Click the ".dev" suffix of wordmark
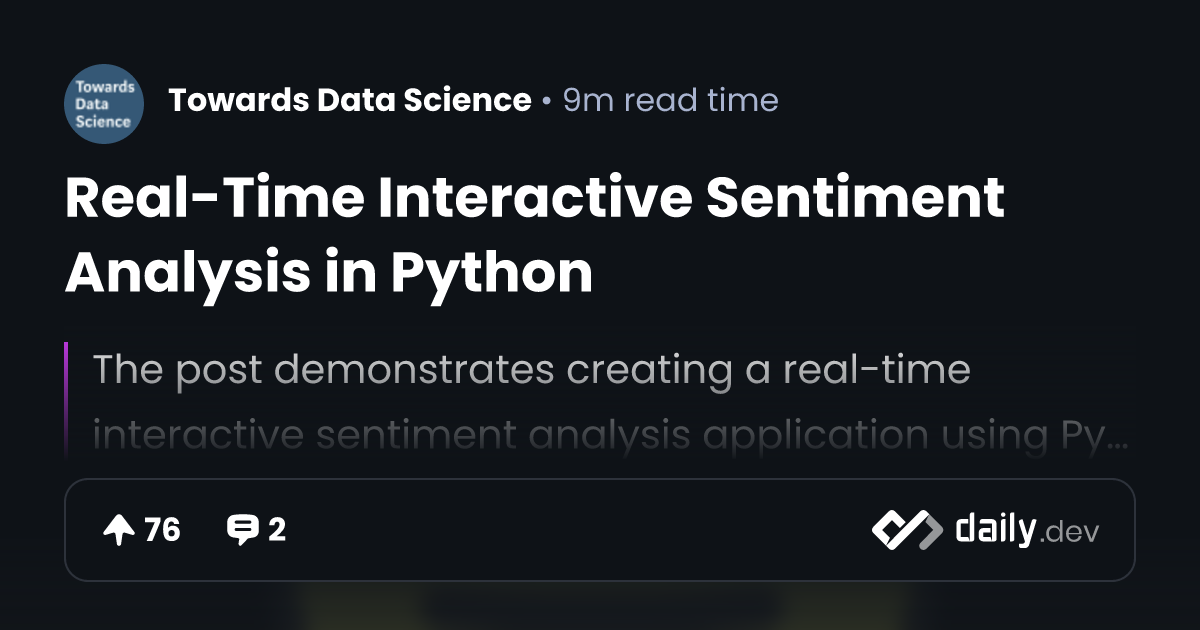This screenshot has height=630, width=1200. pos(1069,533)
